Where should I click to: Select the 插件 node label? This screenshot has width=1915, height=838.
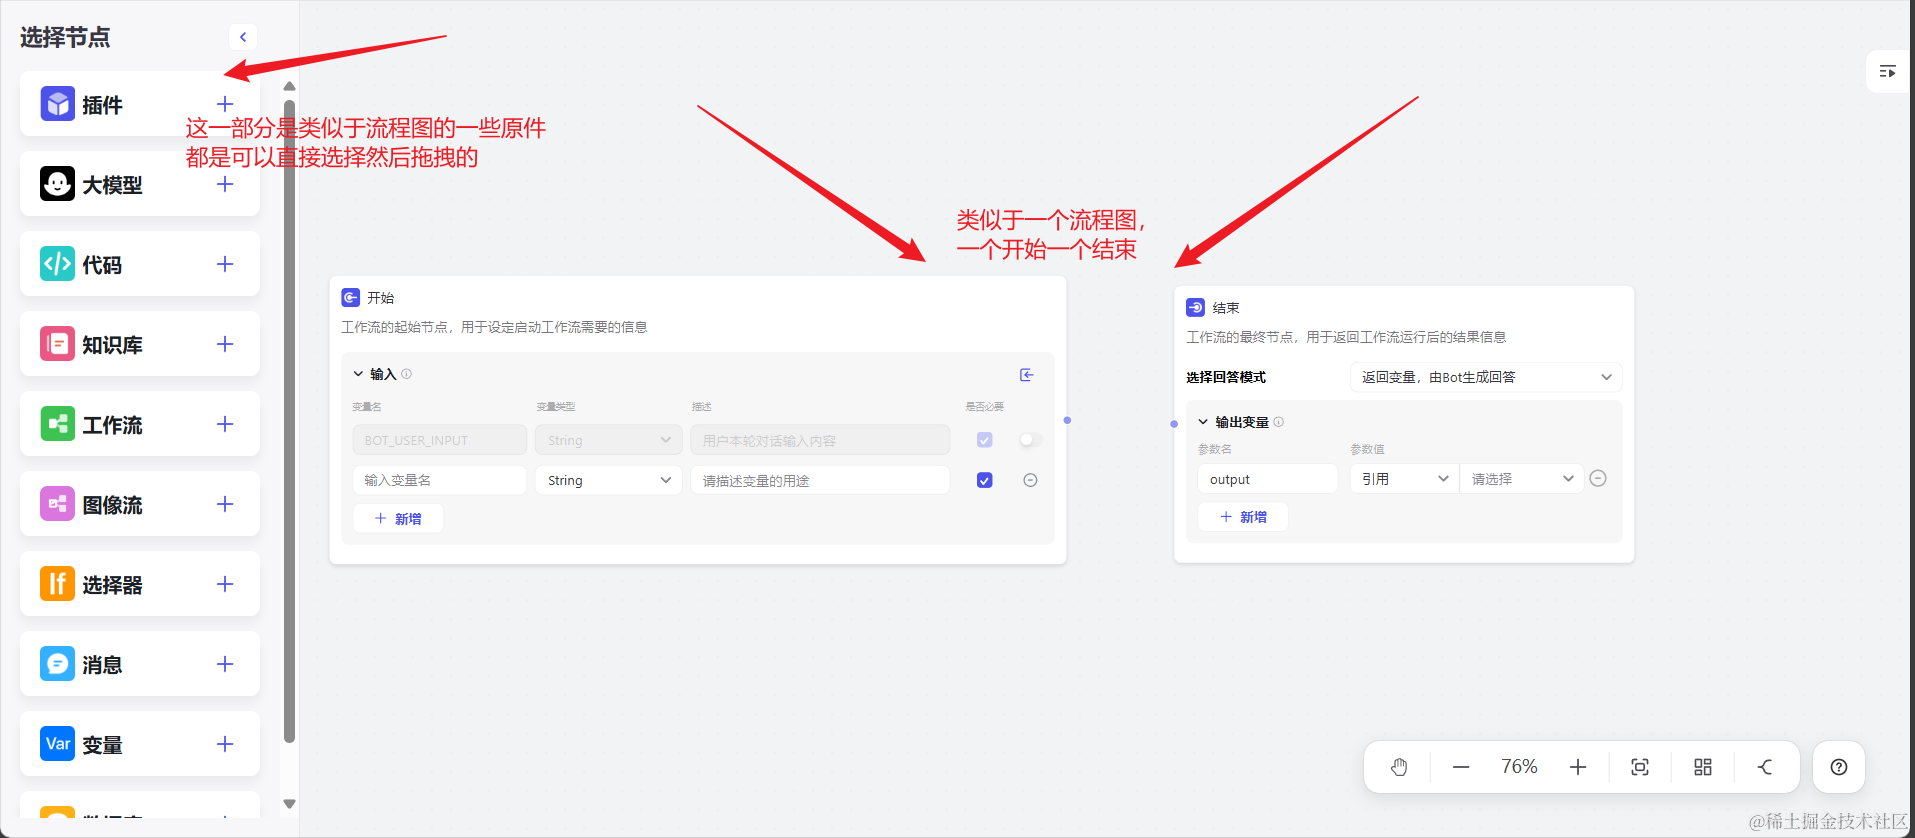(x=102, y=105)
